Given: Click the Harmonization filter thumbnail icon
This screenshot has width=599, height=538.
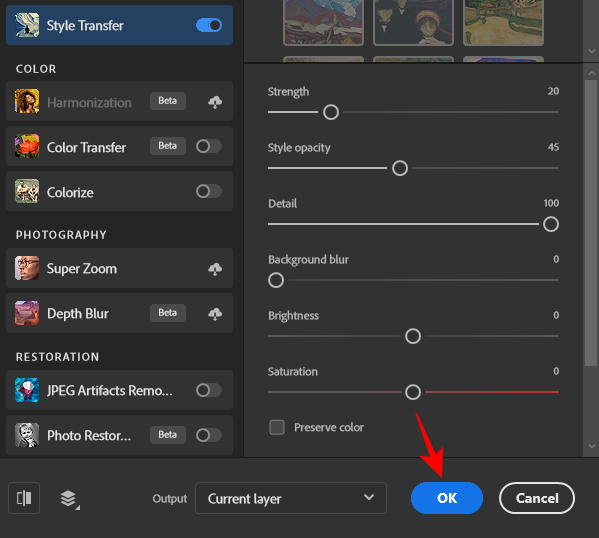Looking at the screenshot, I should tap(27, 101).
